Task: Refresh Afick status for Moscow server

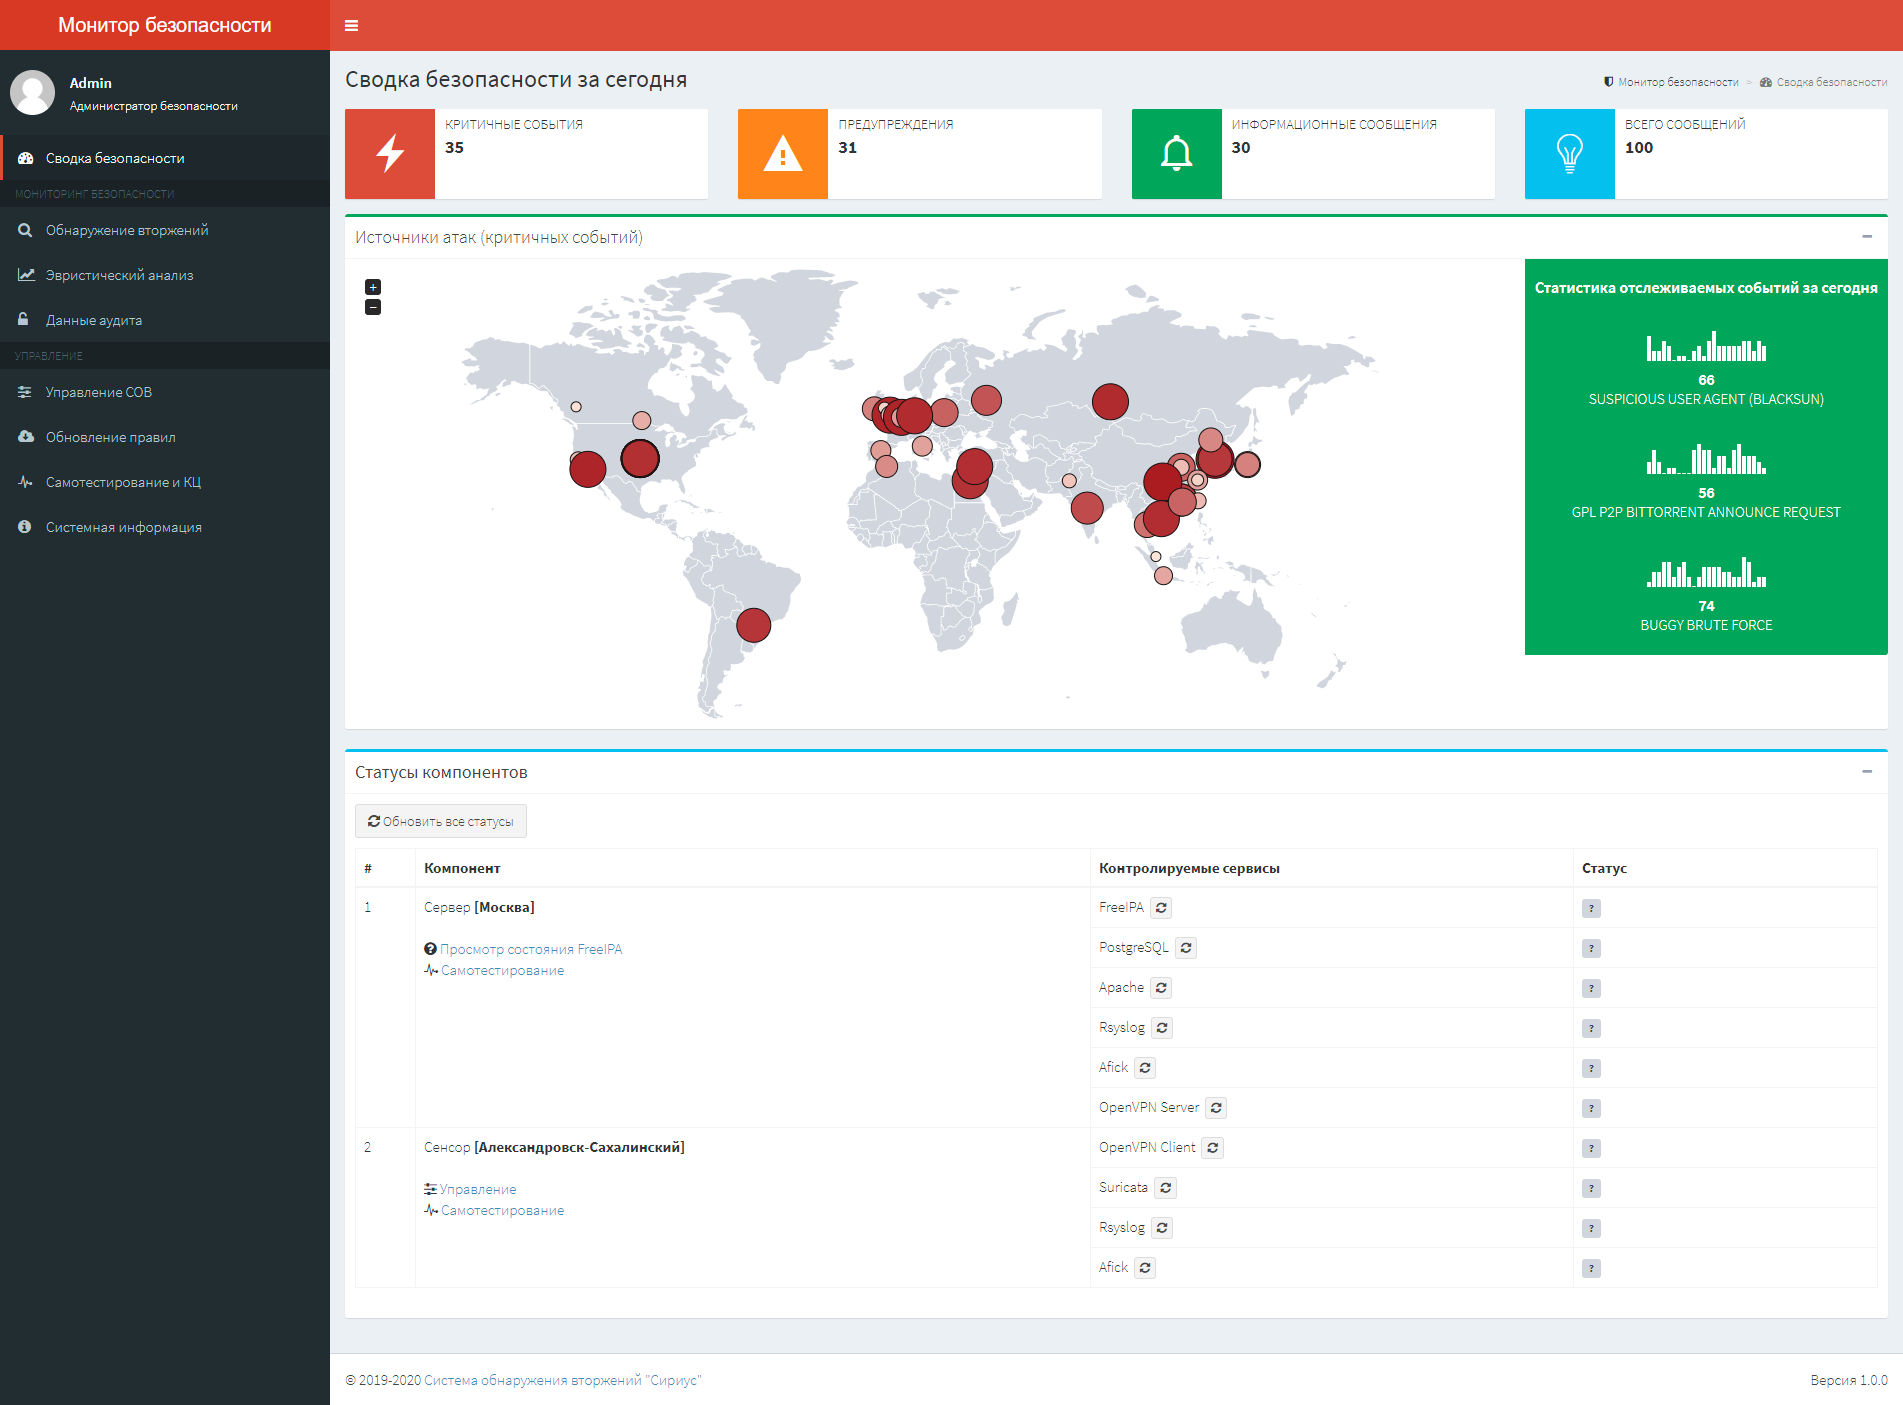Action: [x=1145, y=1068]
